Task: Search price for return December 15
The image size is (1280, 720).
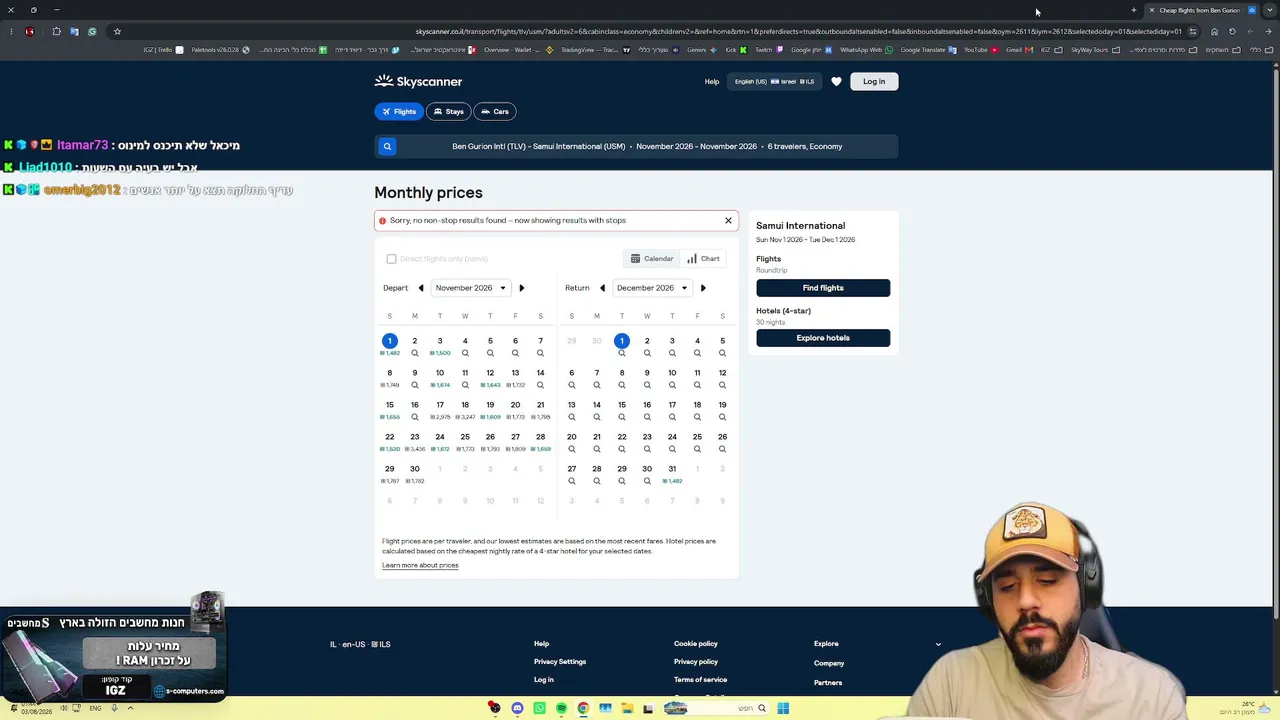Action: 622,417
